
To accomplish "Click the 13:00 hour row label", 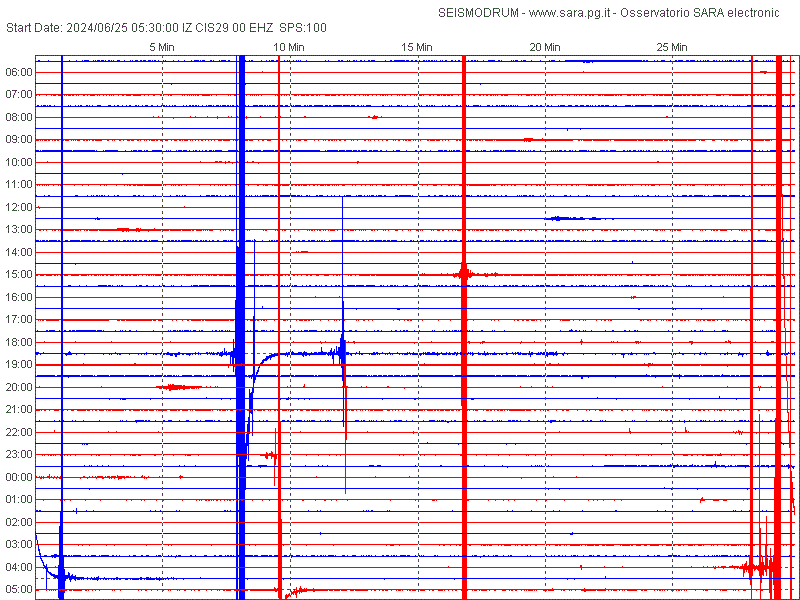I will (19, 230).
